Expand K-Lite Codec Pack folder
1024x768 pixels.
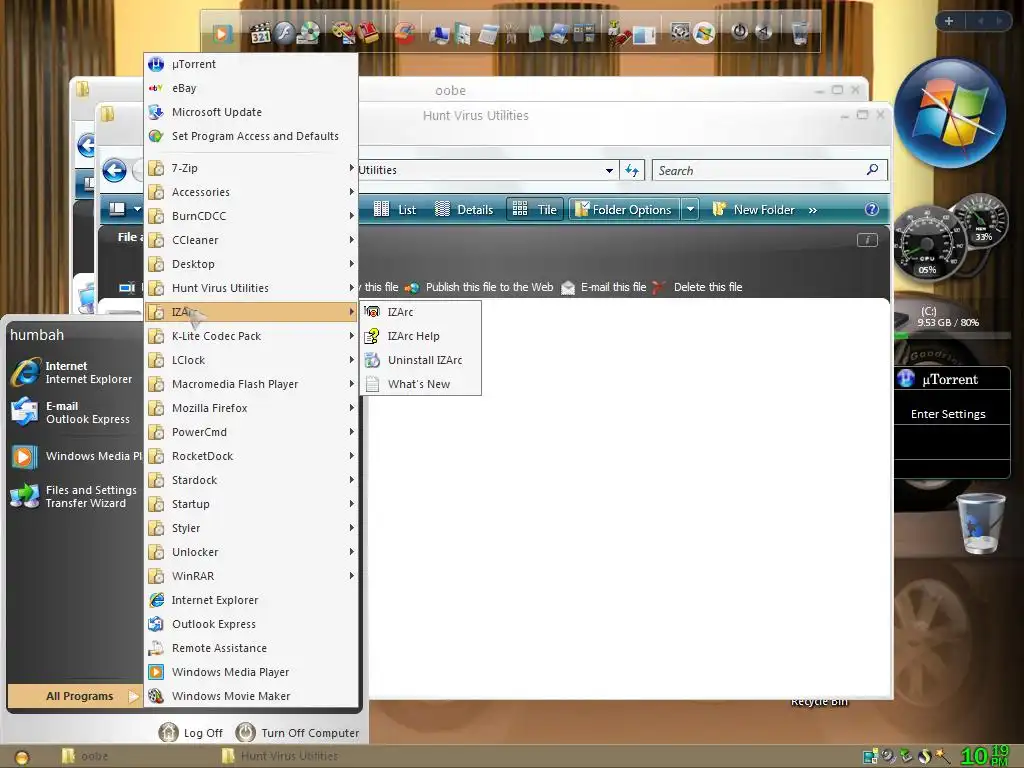click(251, 336)
